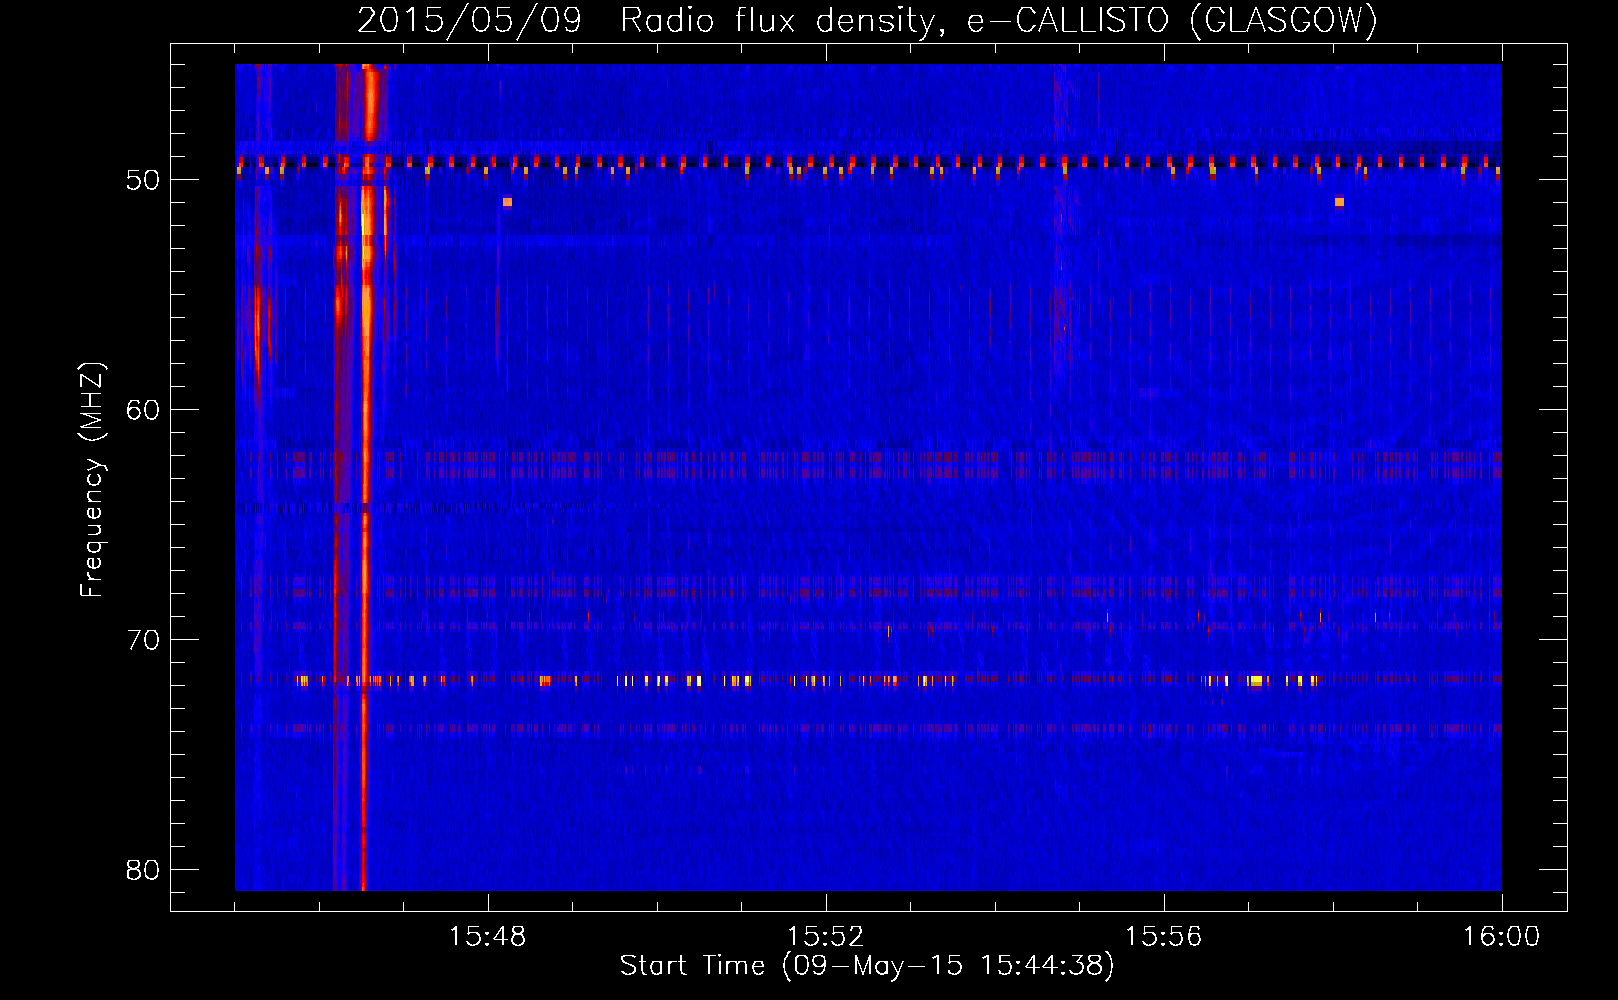Select the 'Frequency (MHz)' axis label
Image resolution: width=1618 pixels, height=1000 pixels.
(x=91, y=480)
